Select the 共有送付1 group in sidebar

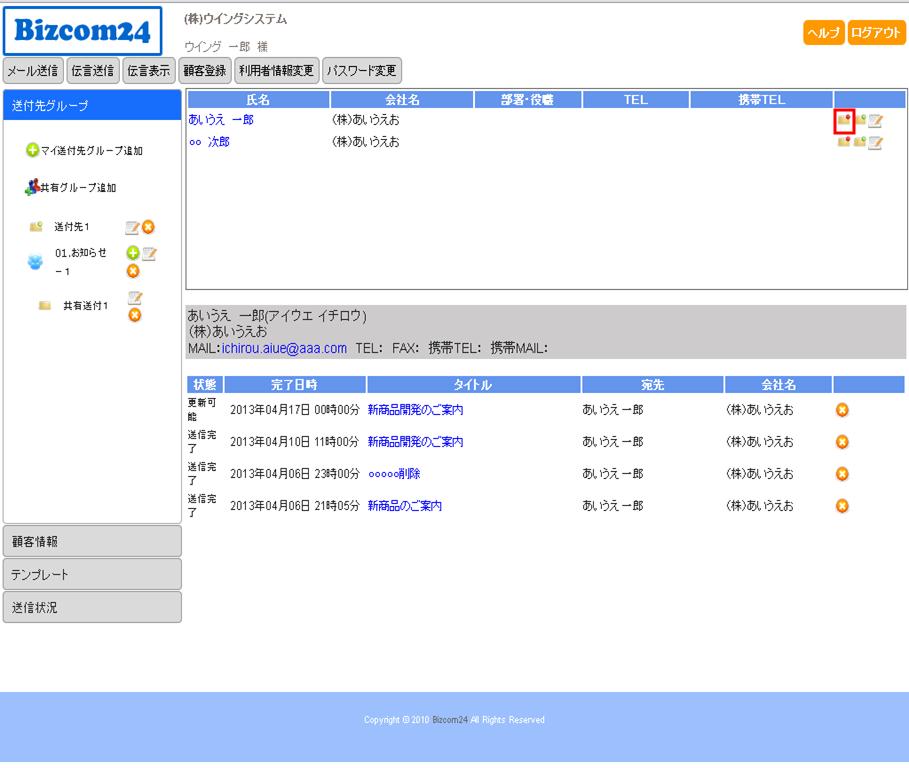coord(85,306)
